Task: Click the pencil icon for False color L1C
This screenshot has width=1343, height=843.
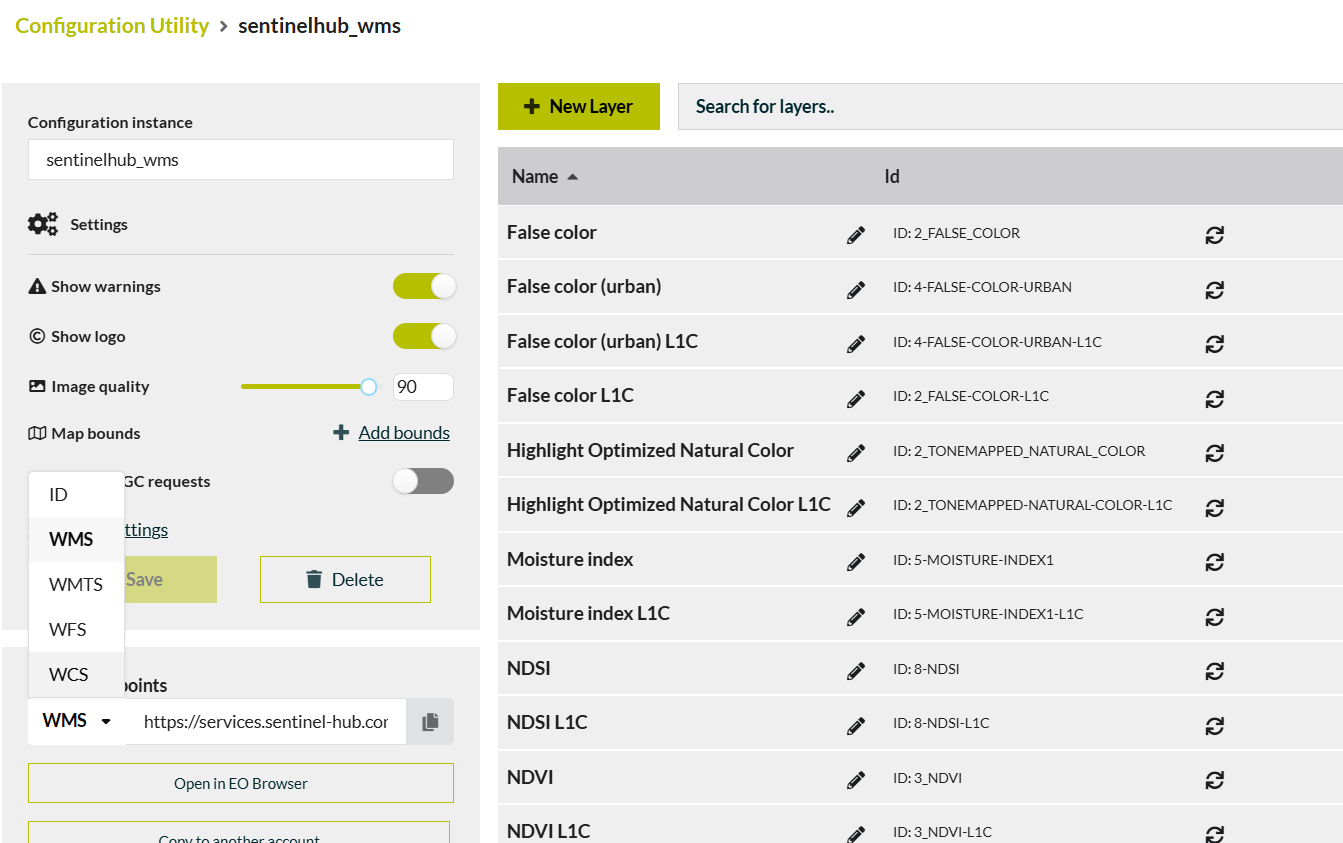Action: (856, 399)
